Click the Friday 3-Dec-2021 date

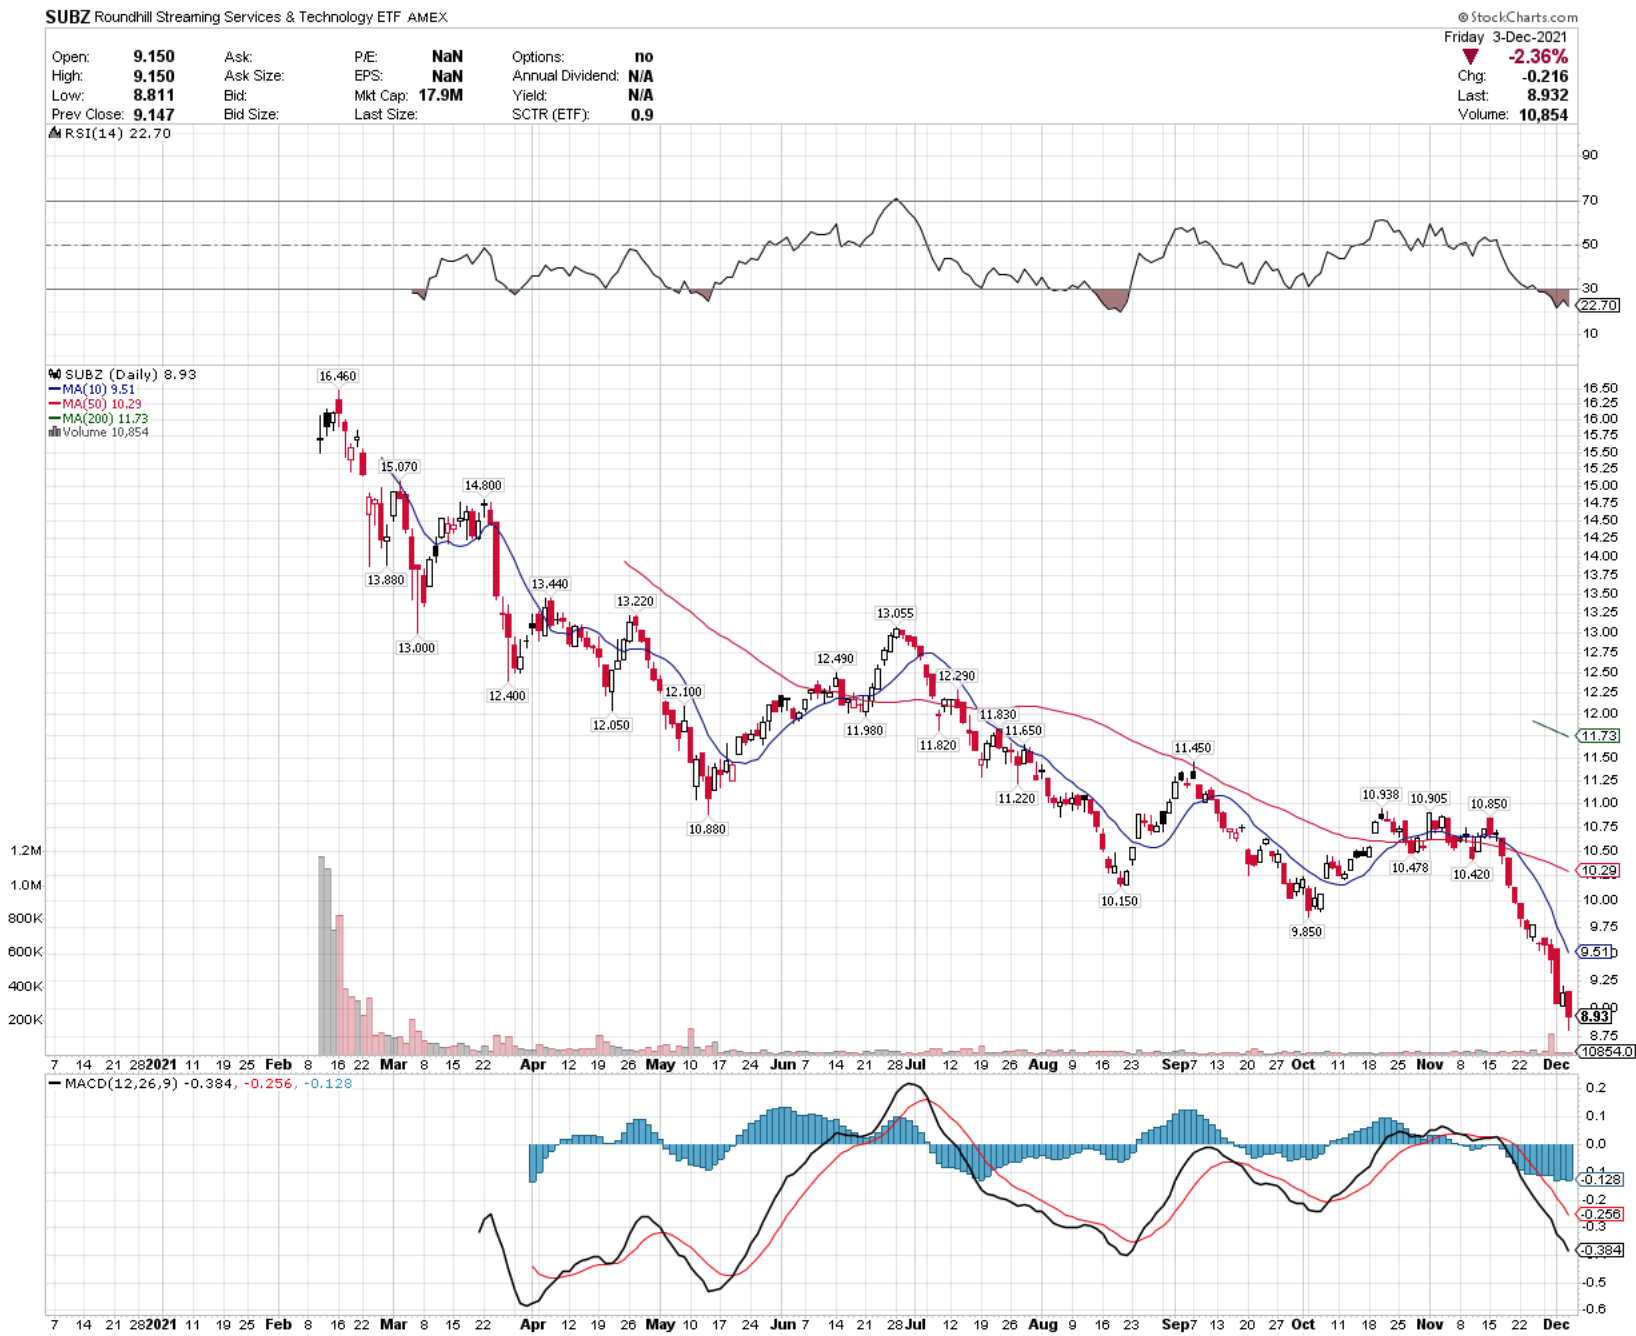point(1505,37)
